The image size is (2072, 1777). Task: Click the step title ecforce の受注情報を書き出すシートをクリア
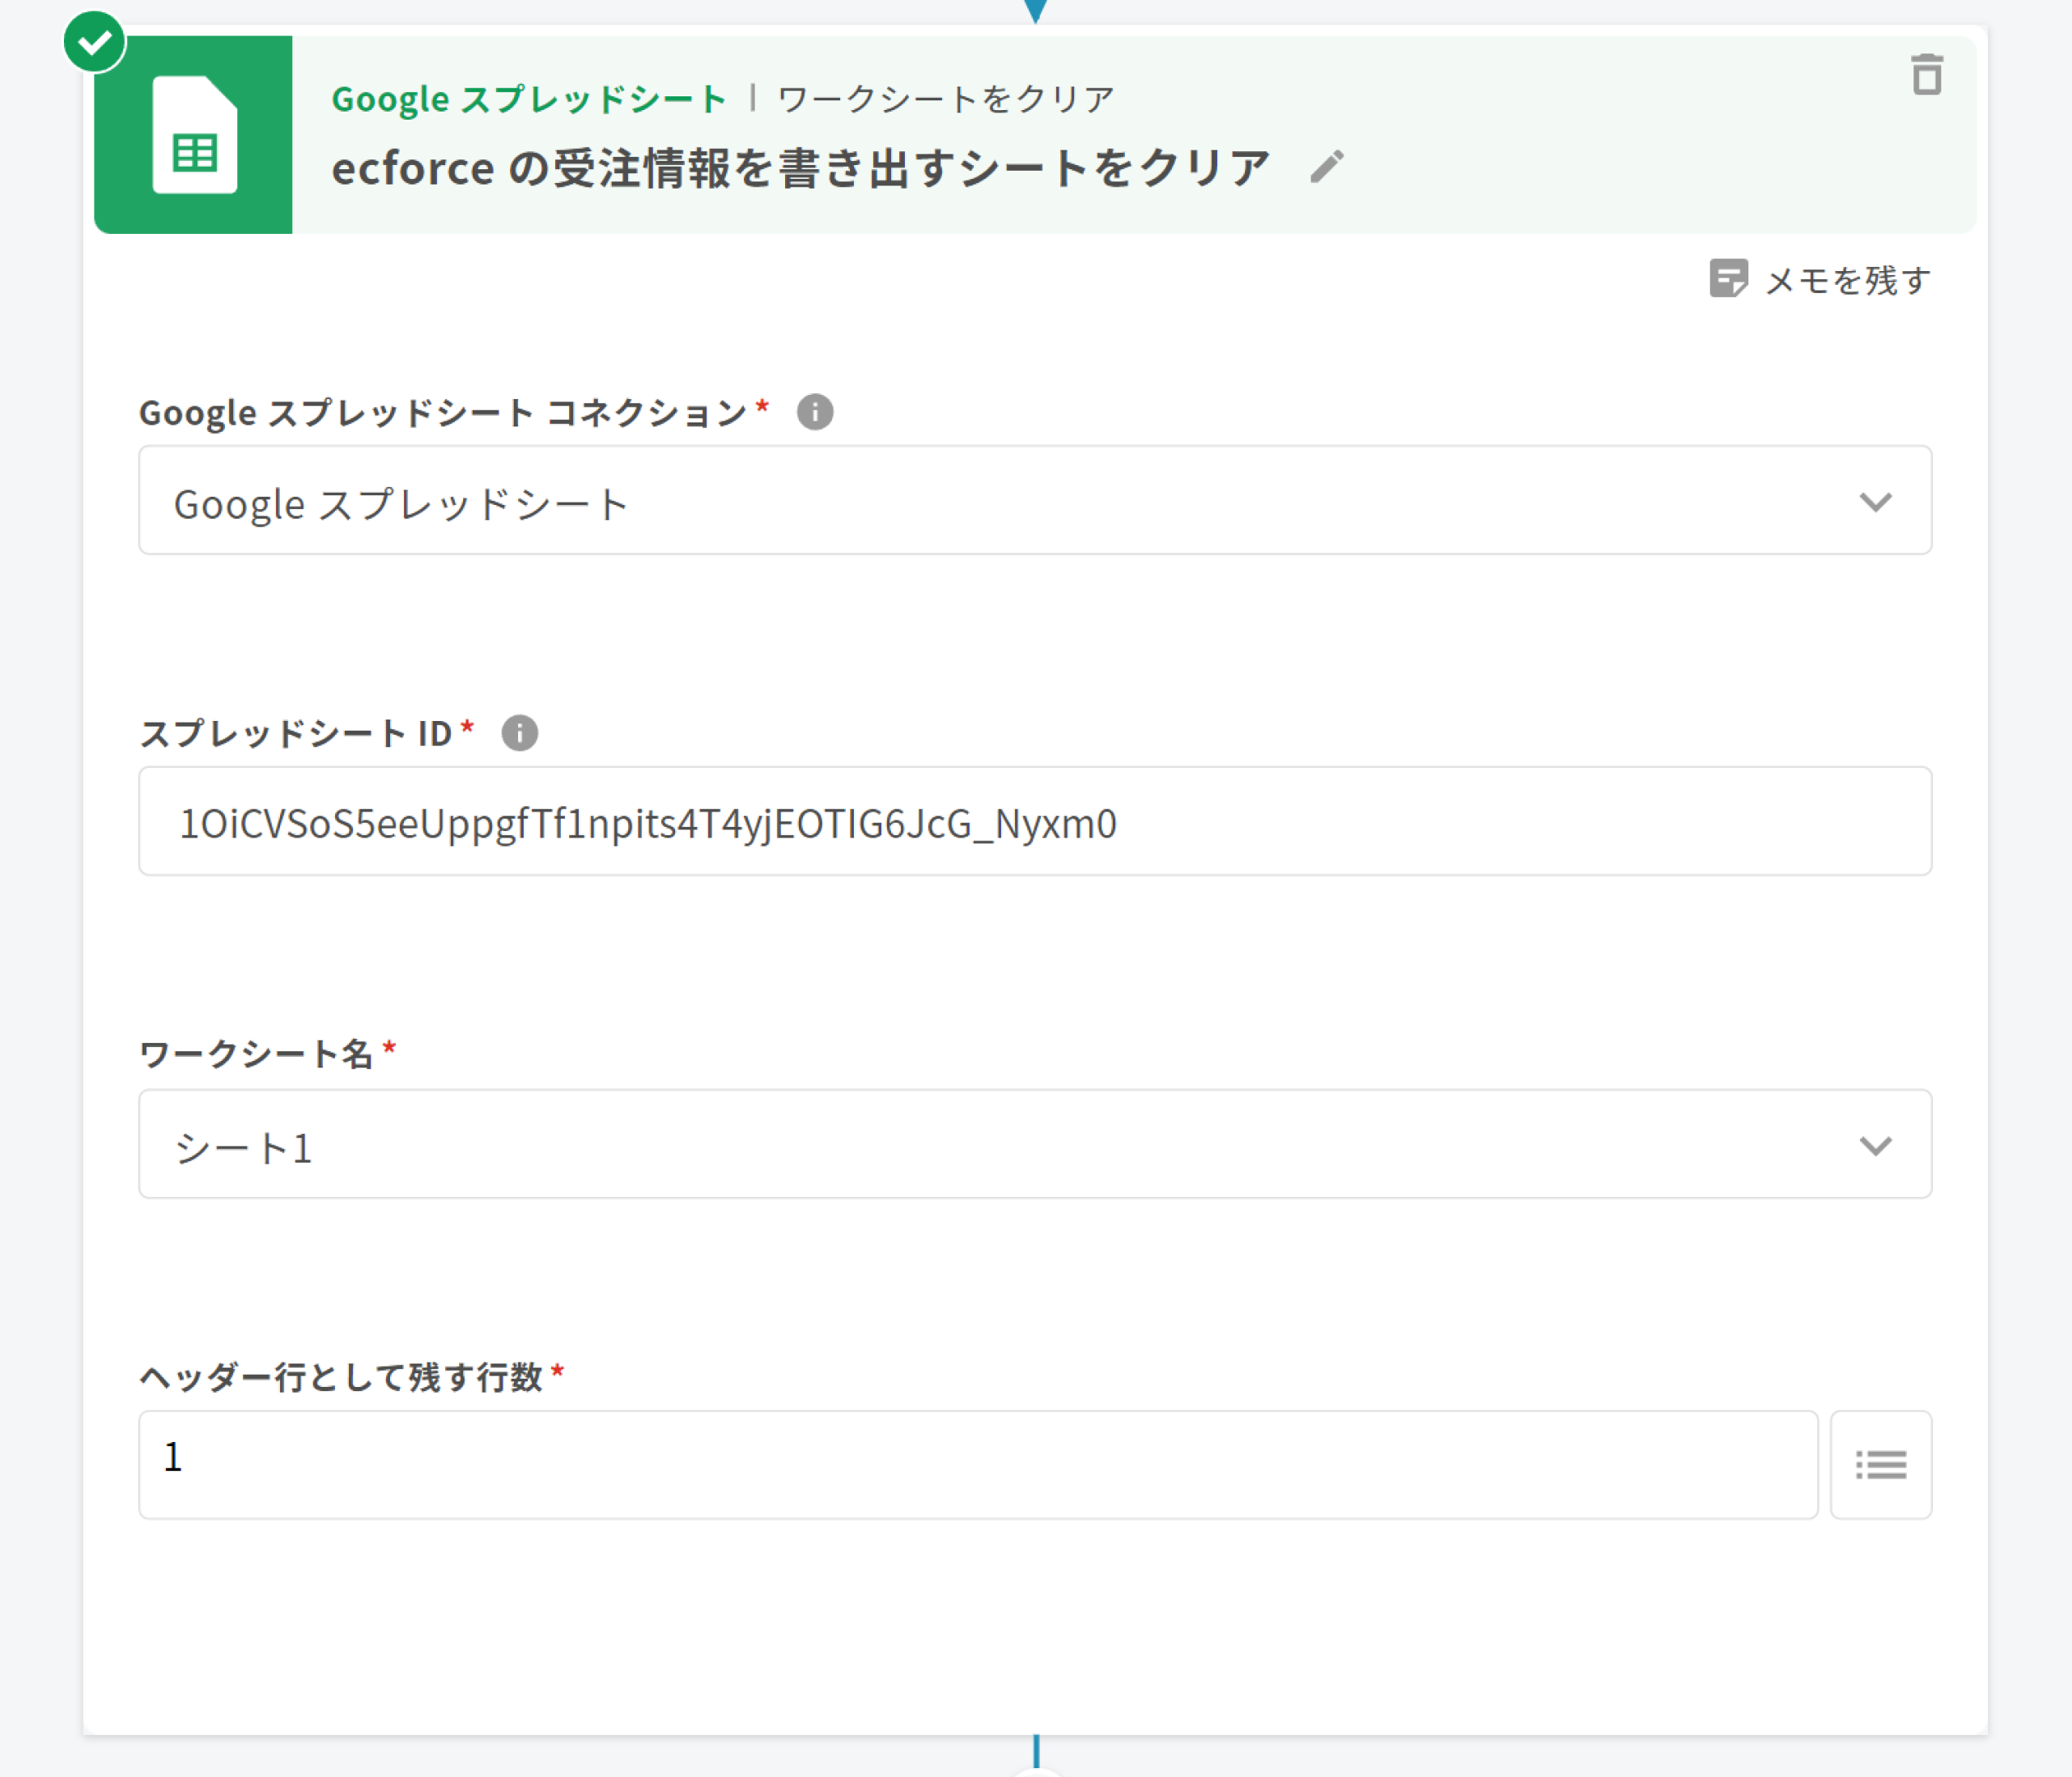click(800, 168)
